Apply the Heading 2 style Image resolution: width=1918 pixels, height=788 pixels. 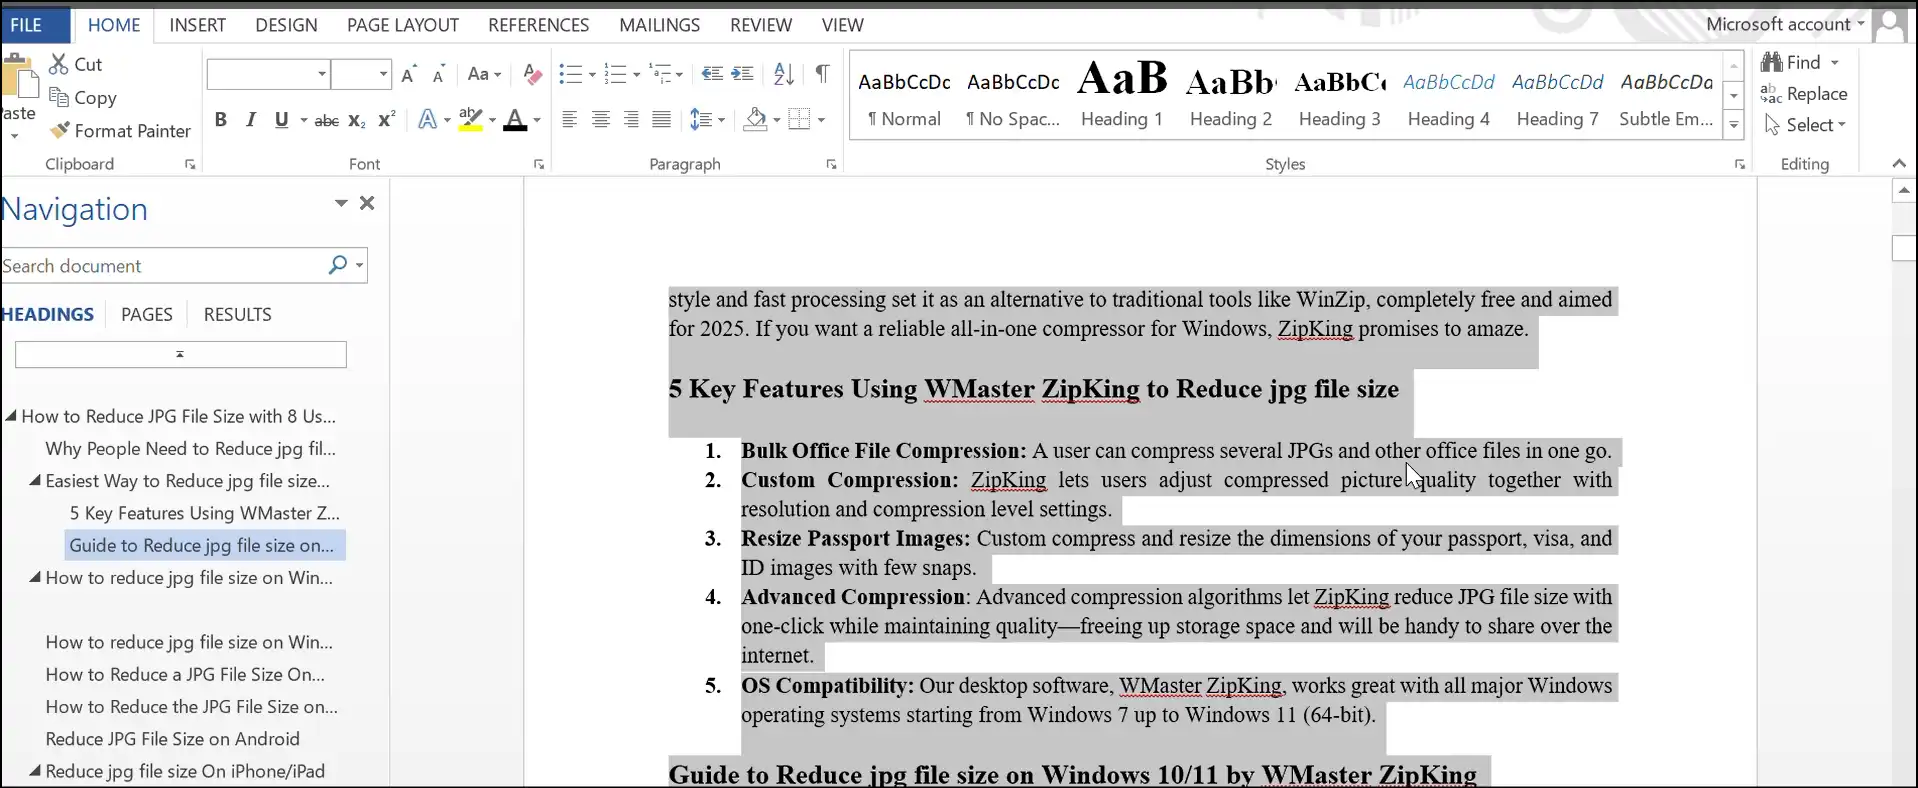(x=1230, y=94)
